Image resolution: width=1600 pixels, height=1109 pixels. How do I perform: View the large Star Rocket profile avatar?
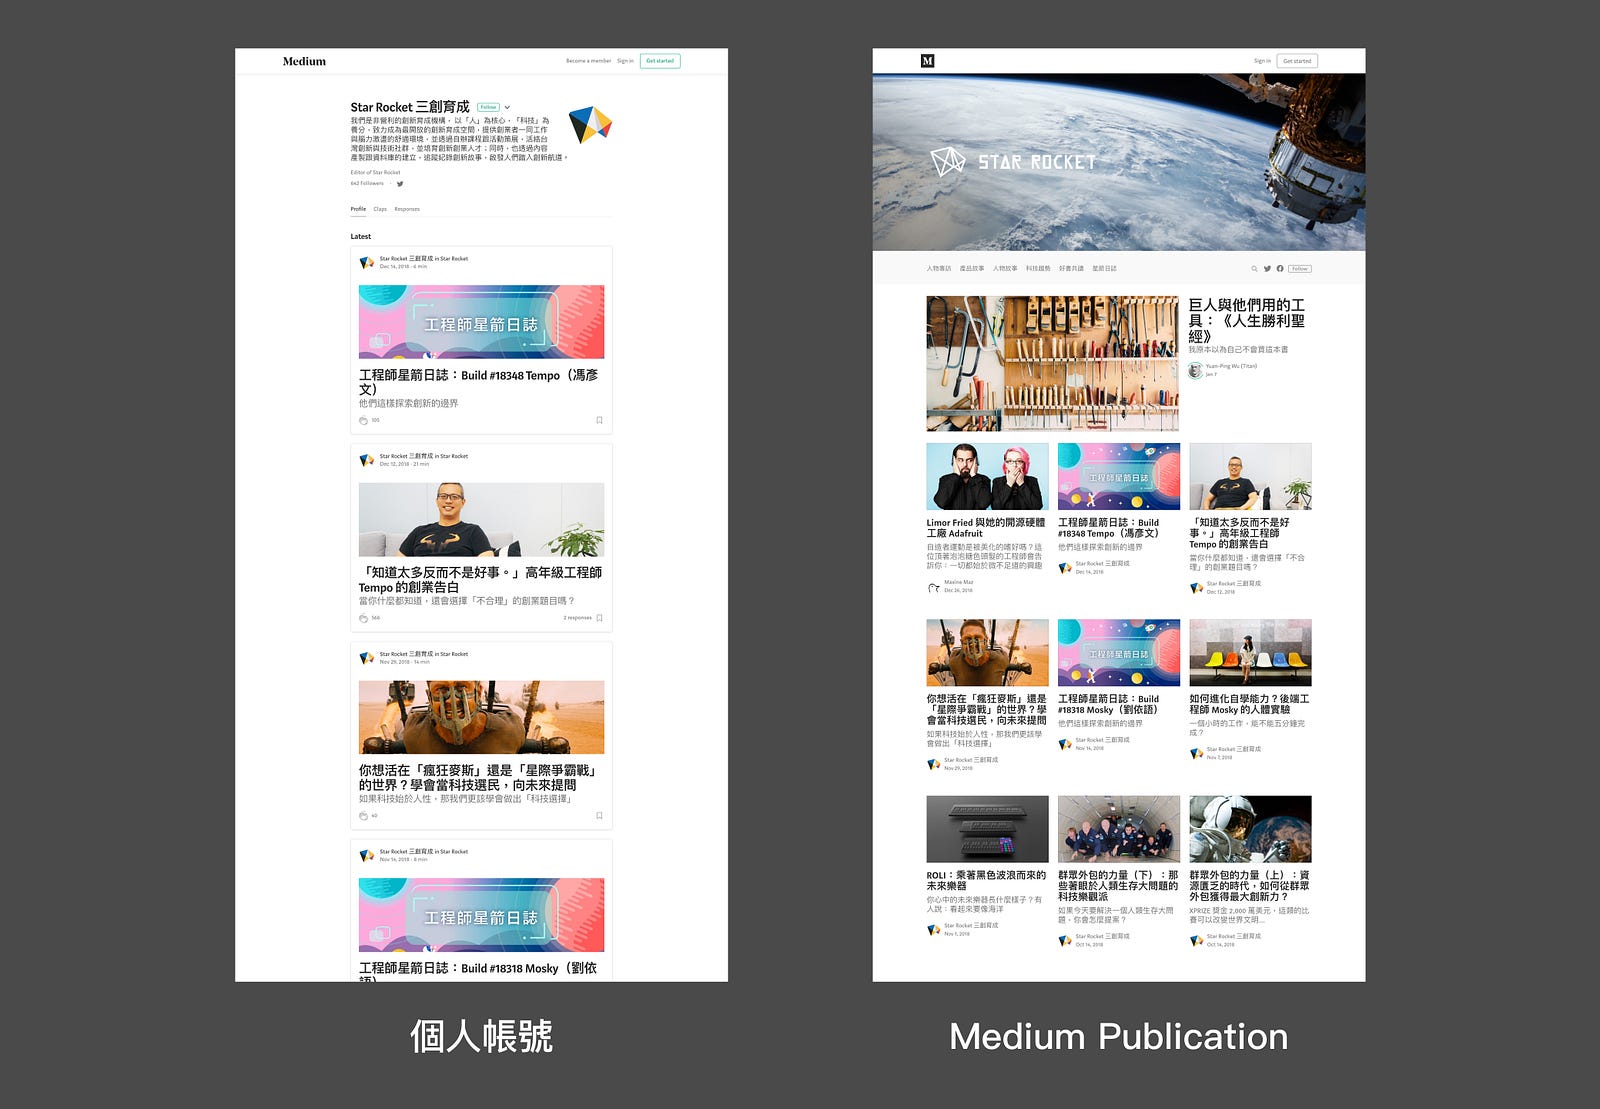(590, 125)
